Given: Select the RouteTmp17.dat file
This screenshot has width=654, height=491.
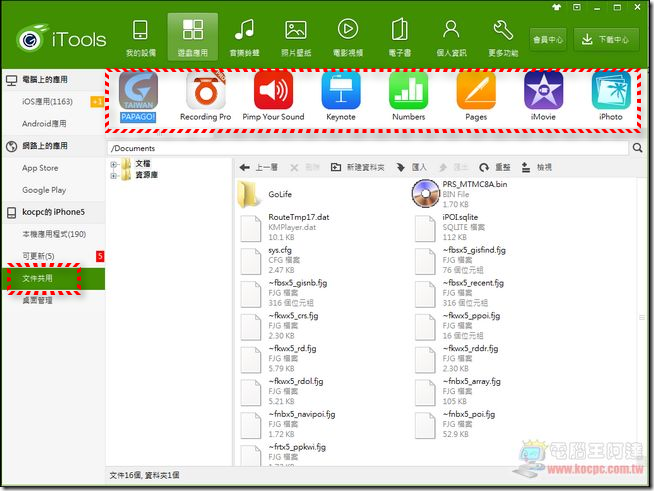Looking at the screenshot, I should tap(285, 227).
